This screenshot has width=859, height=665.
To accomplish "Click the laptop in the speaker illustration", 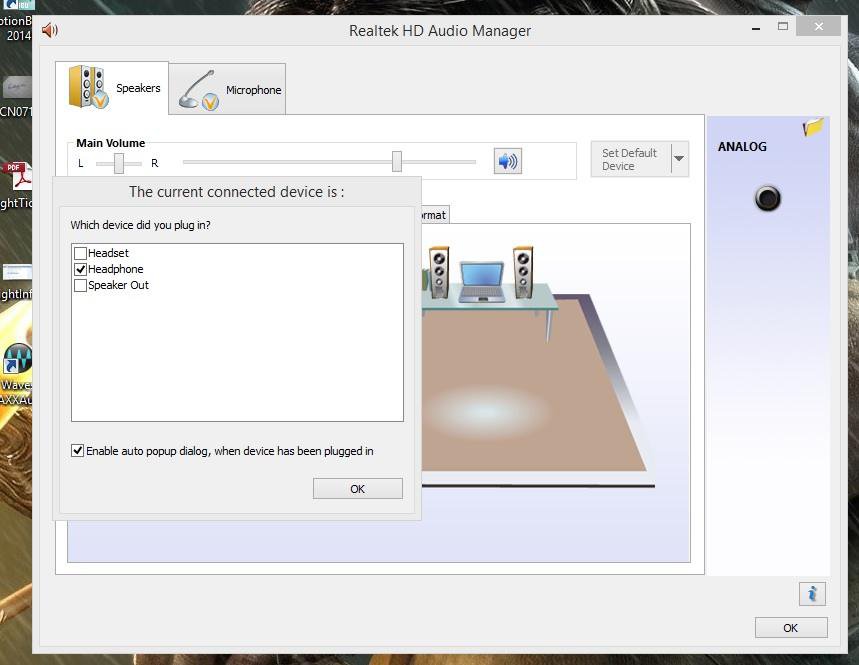I will (x=482, y=282).
